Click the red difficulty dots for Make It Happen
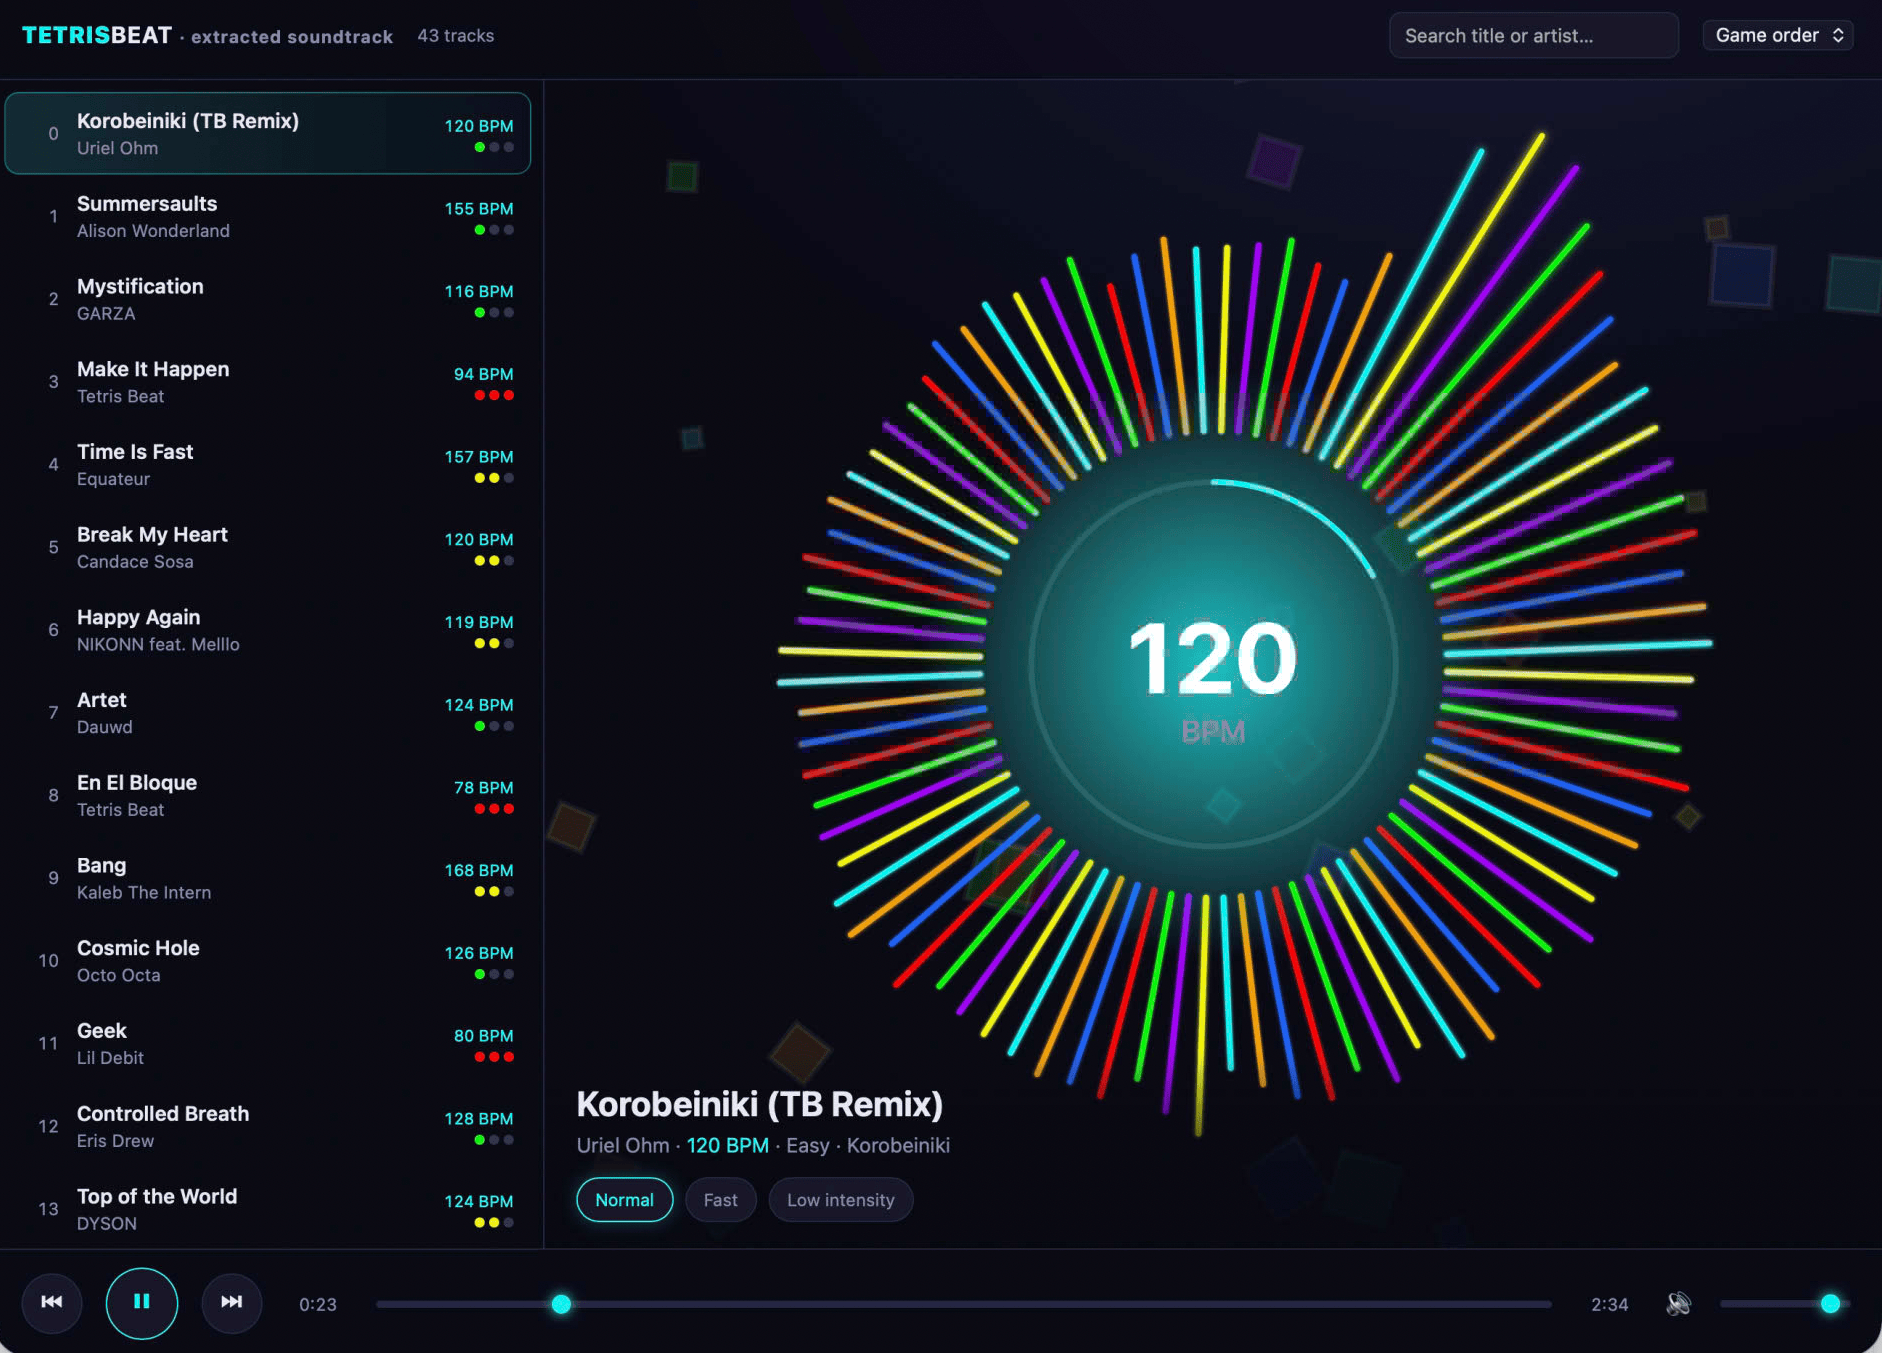The width and height of the screenshot is (1882, 1353). (x=494, y=395)
